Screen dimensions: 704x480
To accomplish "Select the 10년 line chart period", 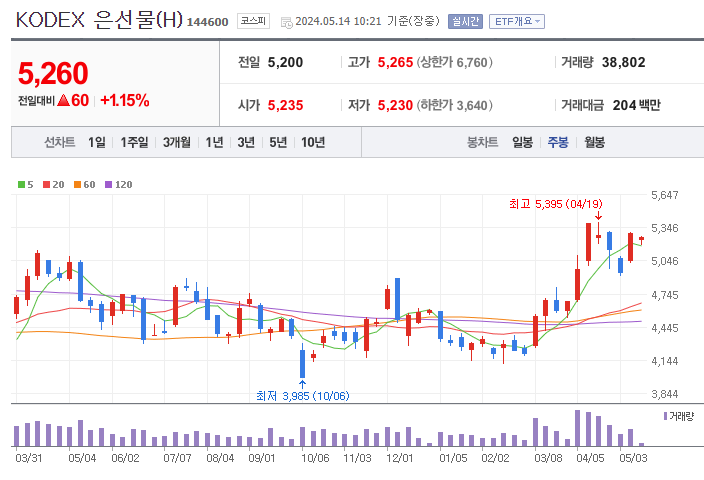I will (x=313, y=142).
